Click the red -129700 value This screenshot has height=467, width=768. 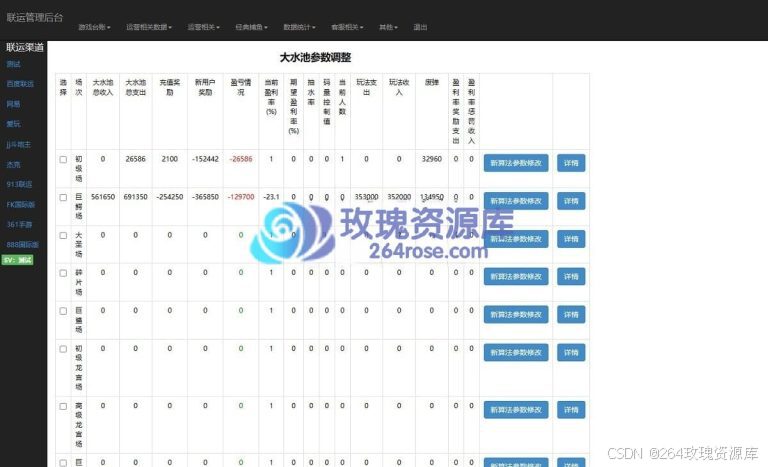[241, 197]
